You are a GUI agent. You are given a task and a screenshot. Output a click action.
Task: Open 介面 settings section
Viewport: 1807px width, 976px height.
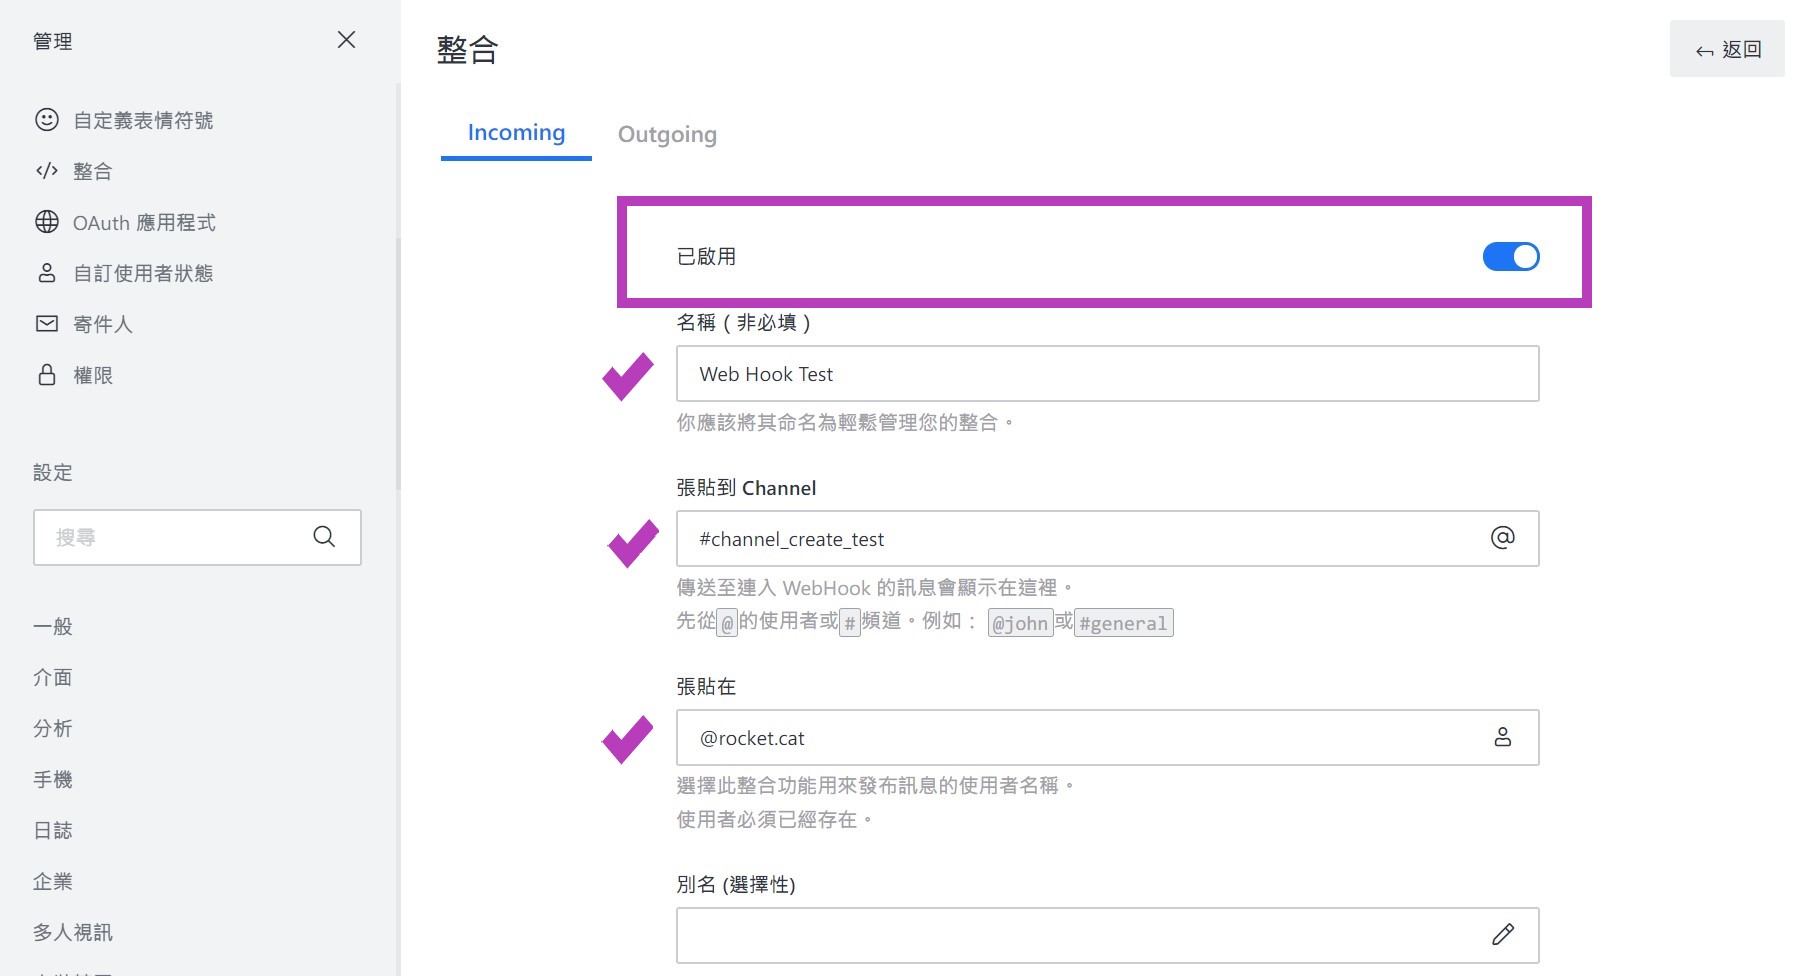point(53,678)
